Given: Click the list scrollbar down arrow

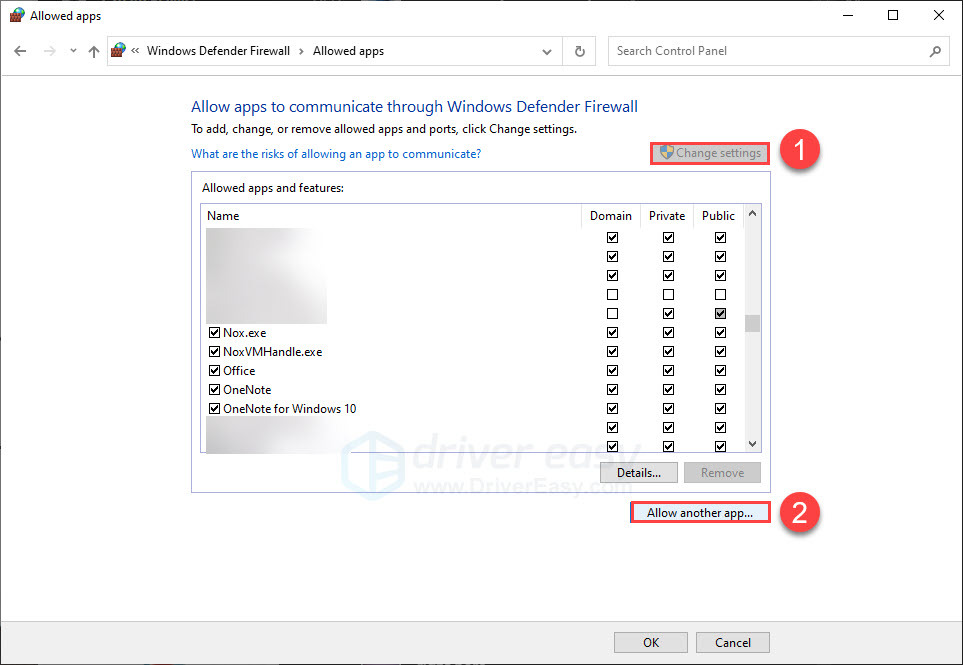Looking at the screenshot, I should [x=752, y=444].
